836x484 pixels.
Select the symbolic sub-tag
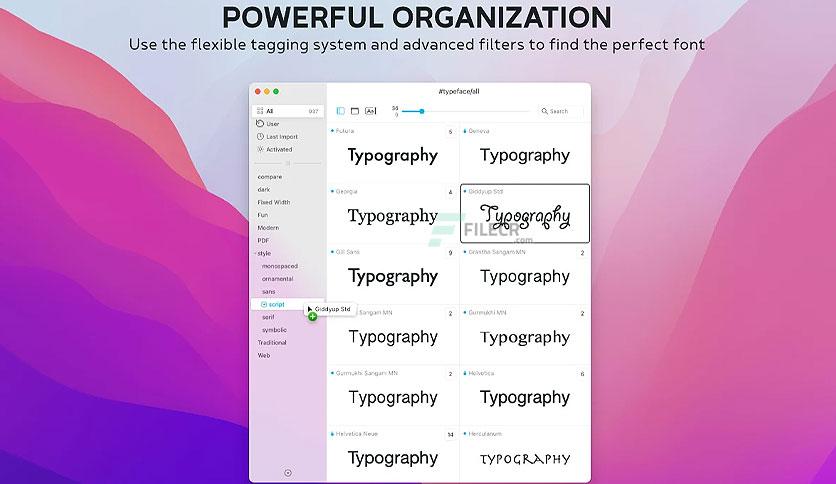(275, 330)
